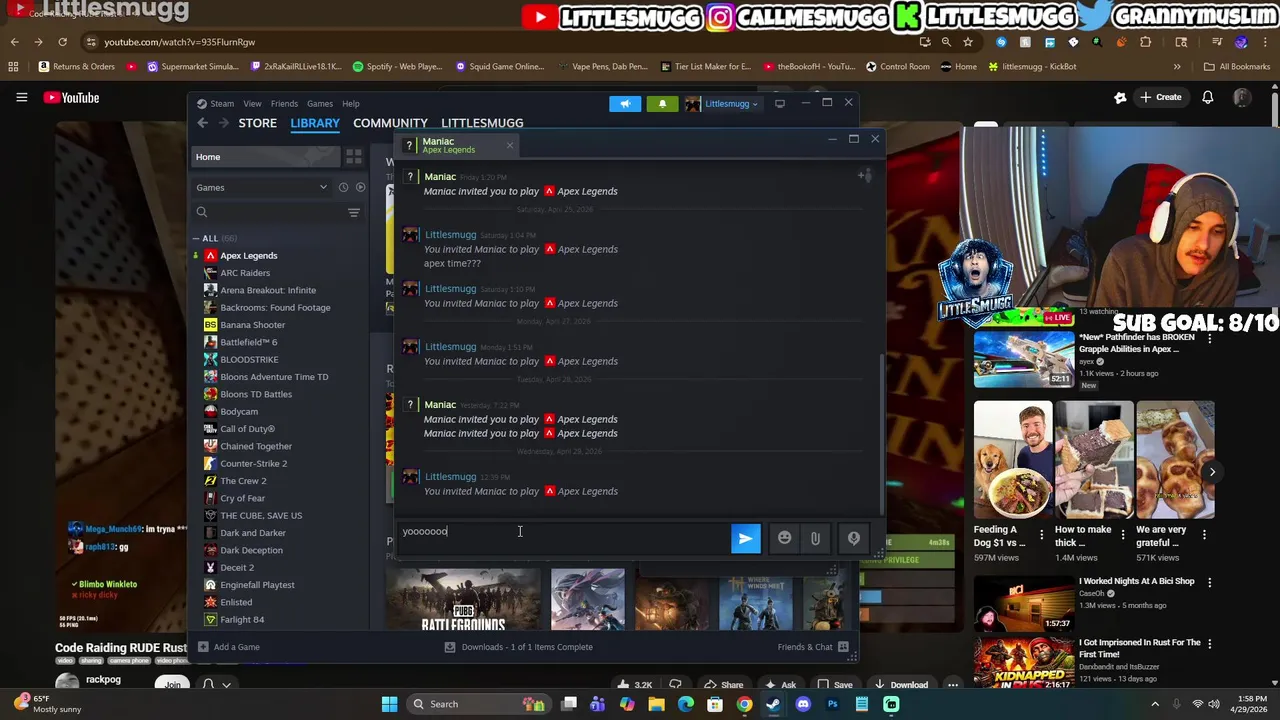This screenshot has height=720, width=1280.
Task: Click the YouTube Create button
Action: pyautogui.click(x=1160, y=97)
